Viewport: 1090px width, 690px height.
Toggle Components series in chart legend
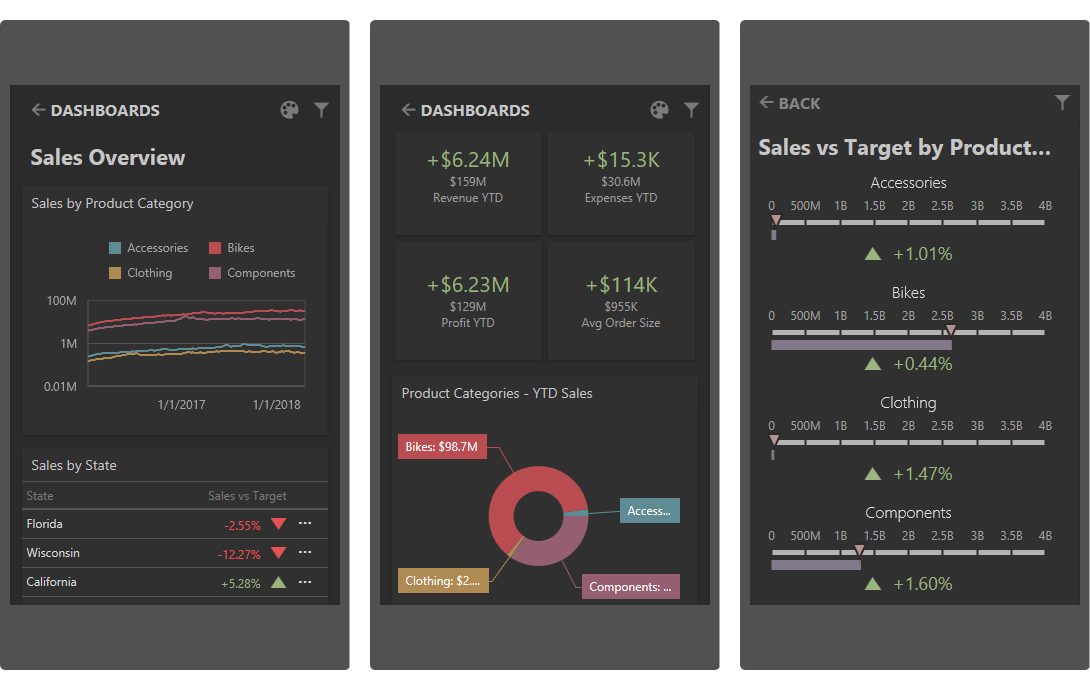coord(252,273)
